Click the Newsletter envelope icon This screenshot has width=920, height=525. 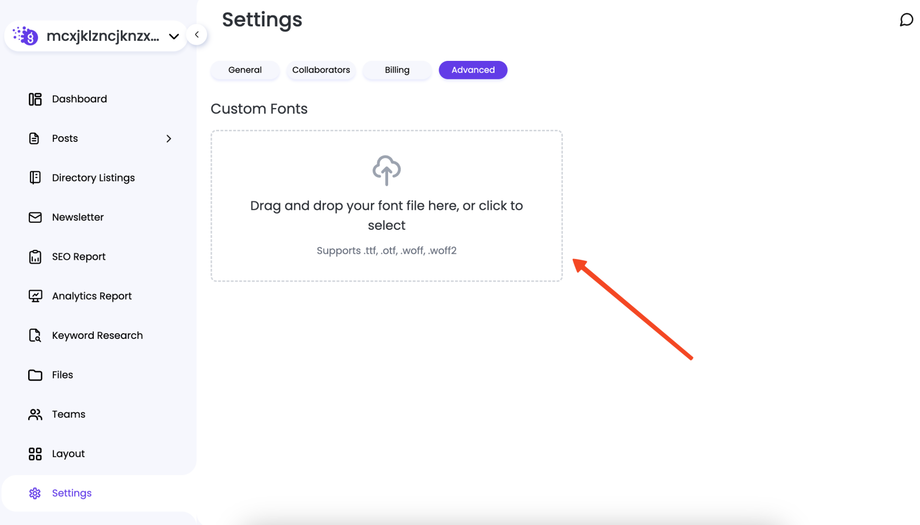[x=35, y=217]
